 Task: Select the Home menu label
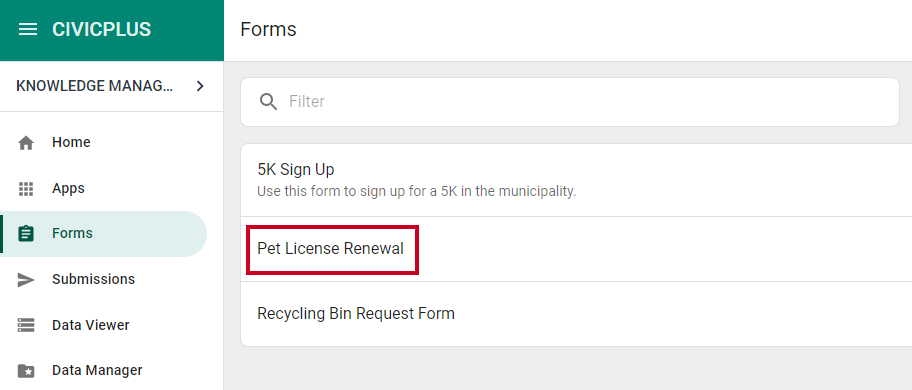71,142
